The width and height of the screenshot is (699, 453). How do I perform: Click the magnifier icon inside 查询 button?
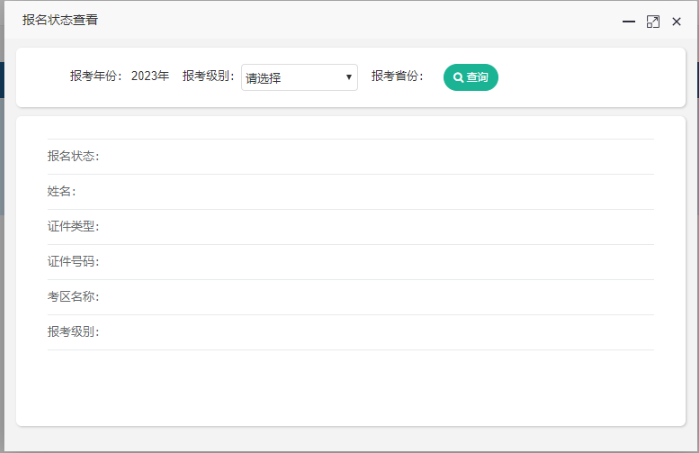[x=458, y=77]
